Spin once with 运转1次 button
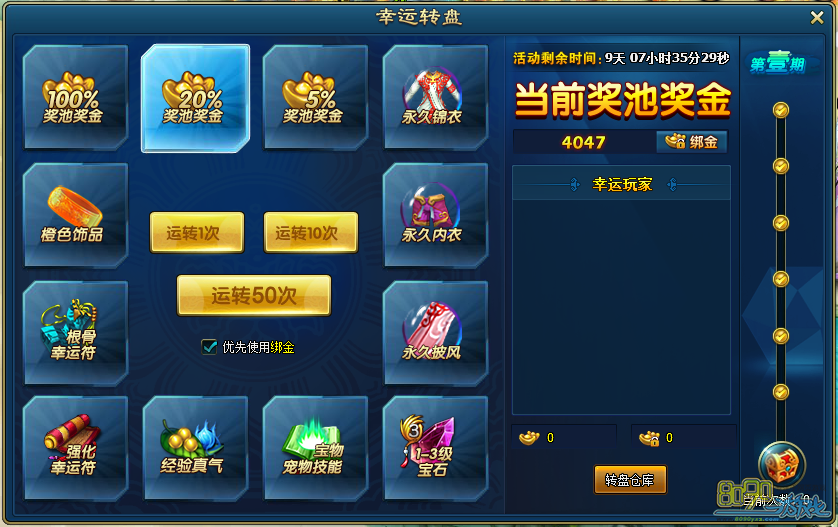Screen dimensions: 838x527 (197, 232)
